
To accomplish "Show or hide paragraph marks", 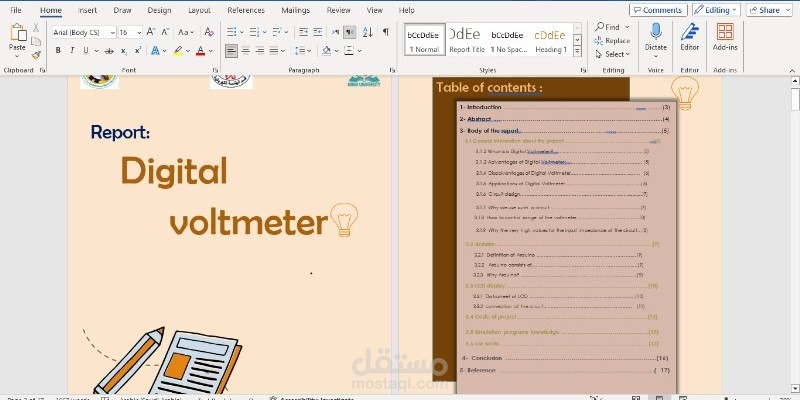I will [x=386, y=32].
